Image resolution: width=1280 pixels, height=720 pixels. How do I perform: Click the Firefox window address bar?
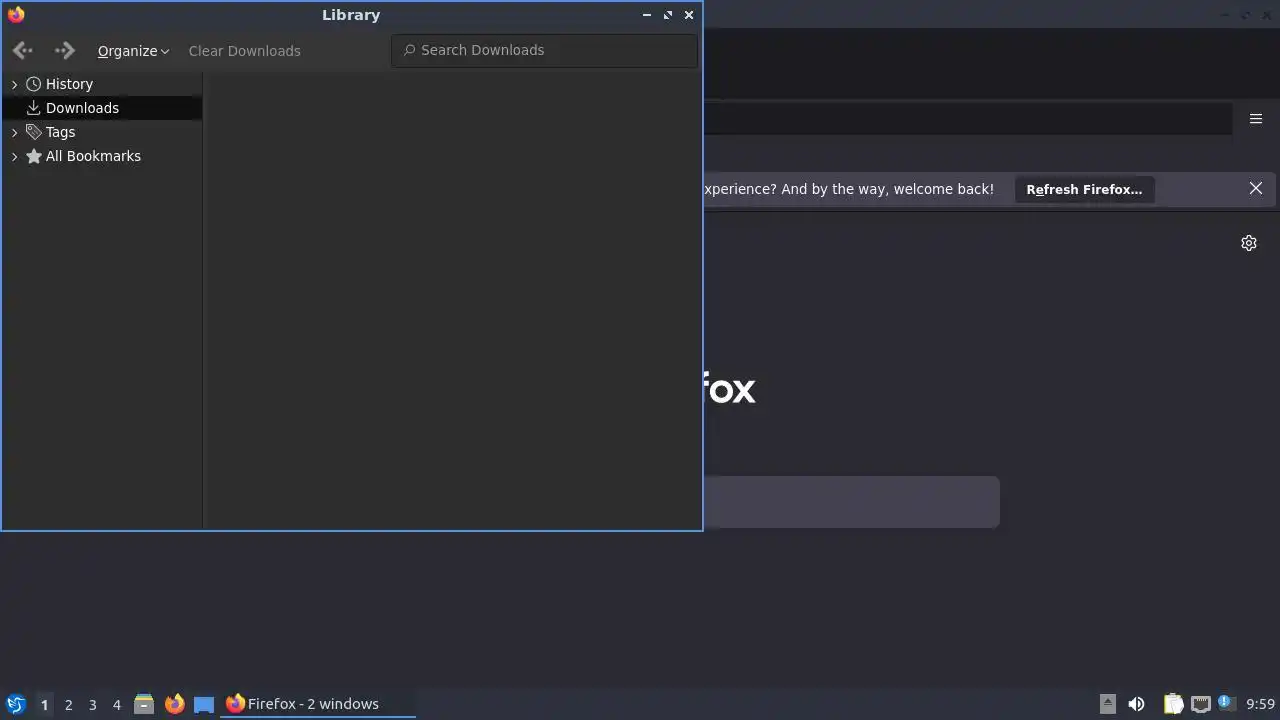coord(967,119)
